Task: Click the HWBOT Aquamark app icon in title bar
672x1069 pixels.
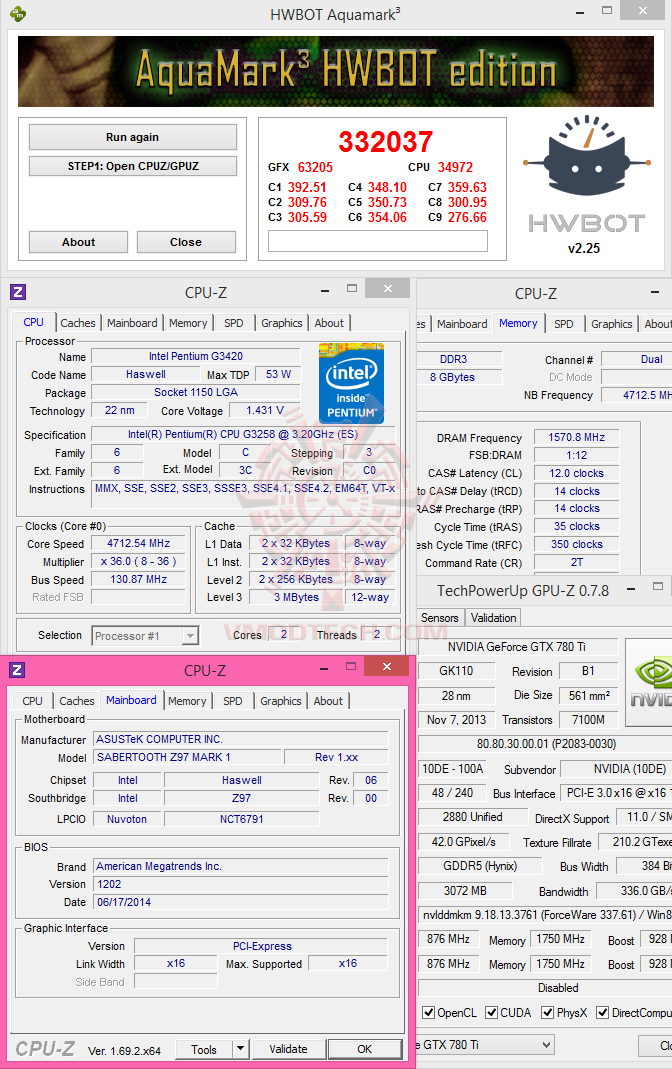Action: [18, 14]
